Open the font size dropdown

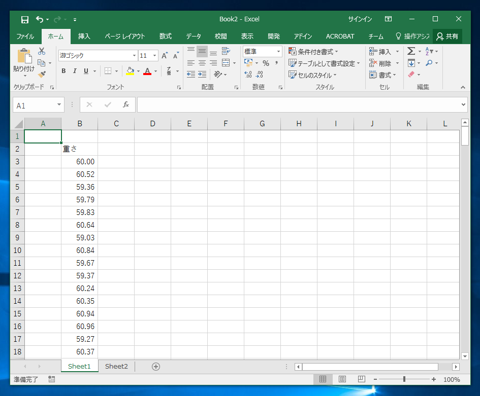pos(155,55)
